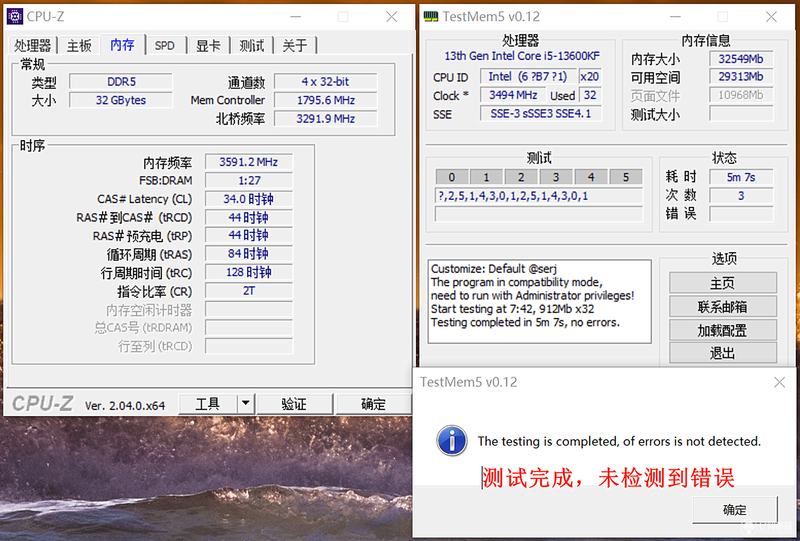This screenshot has height=541, width=800.
Task: Click the 3291.9 MHz 北桥频率 value
Action: tap(326, 119)
